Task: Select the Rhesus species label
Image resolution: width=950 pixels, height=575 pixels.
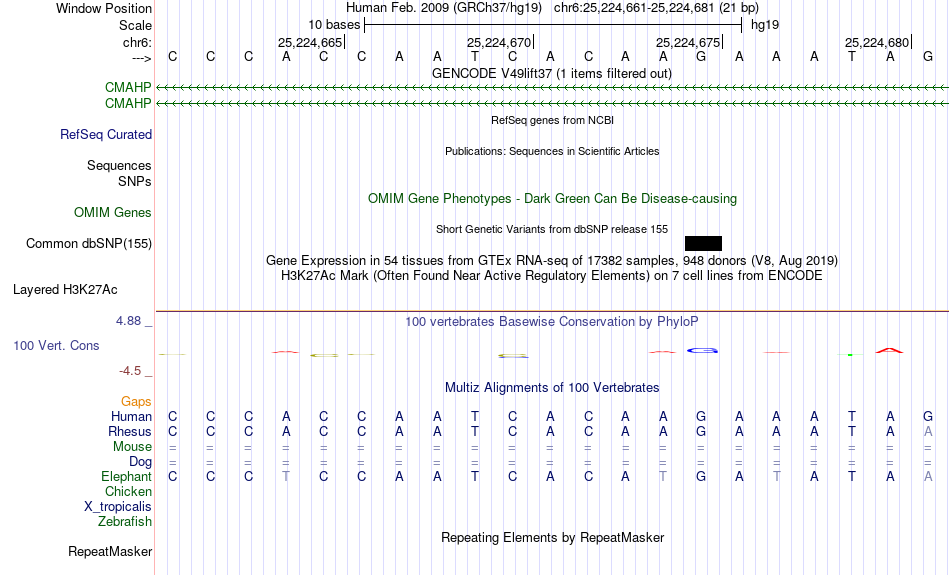Action: (130, 431)
